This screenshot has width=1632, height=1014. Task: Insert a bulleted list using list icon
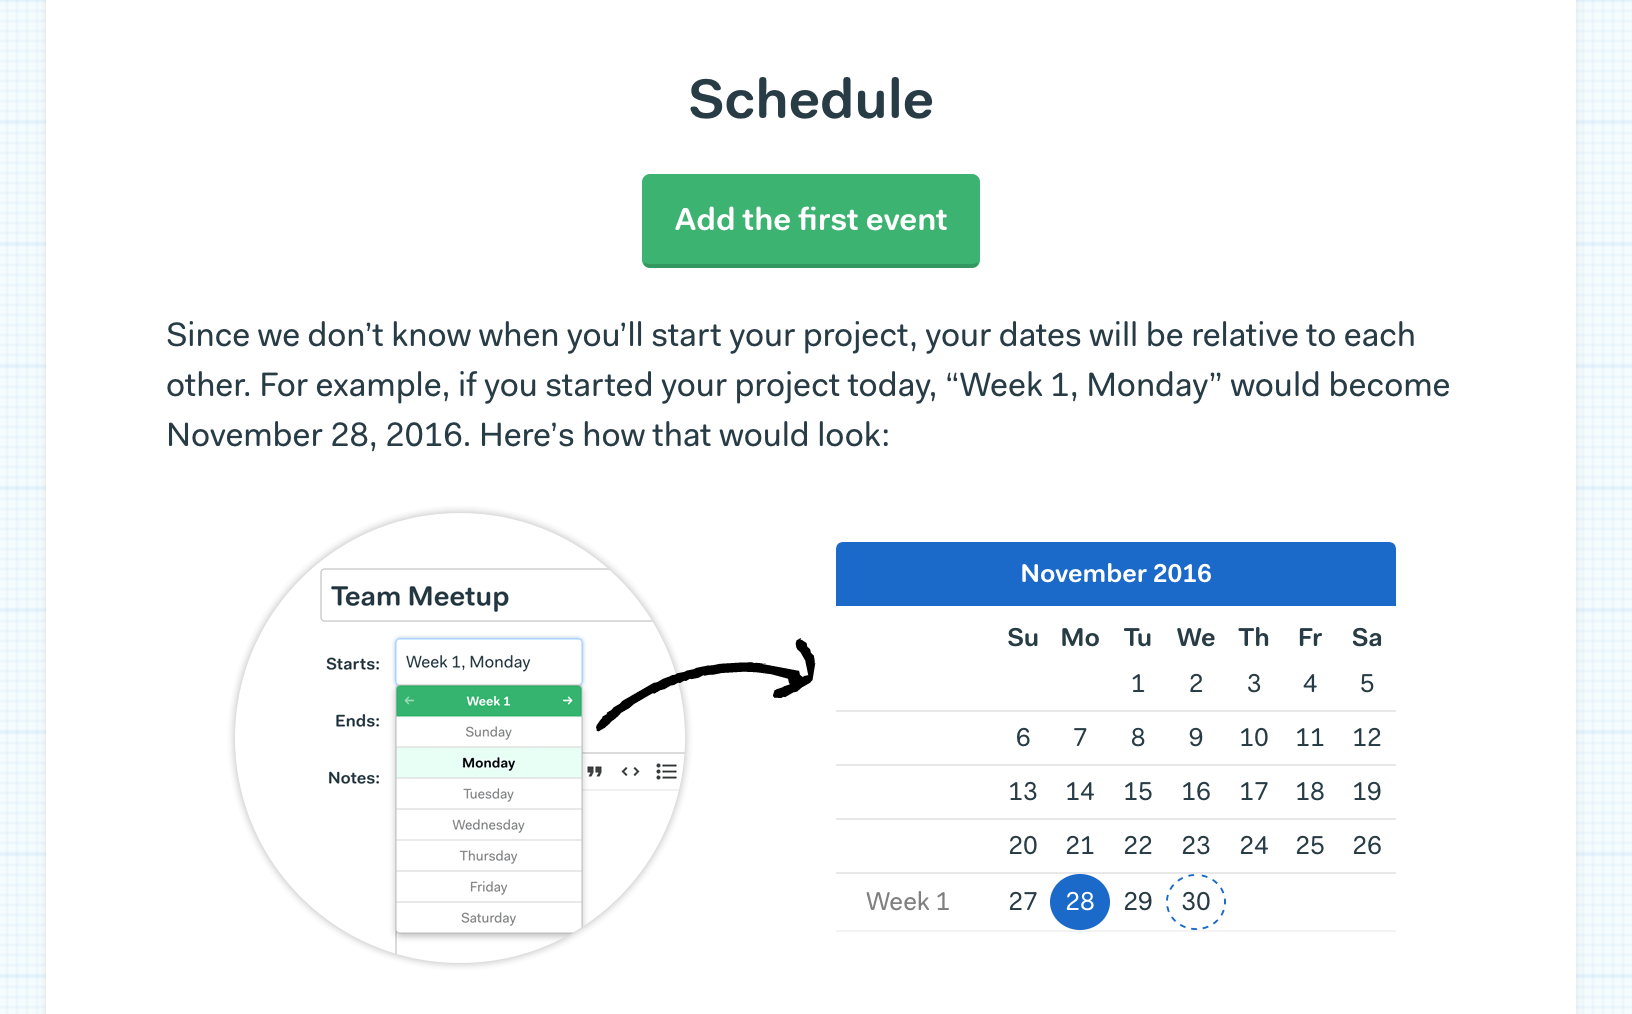[x=666, y=771]
